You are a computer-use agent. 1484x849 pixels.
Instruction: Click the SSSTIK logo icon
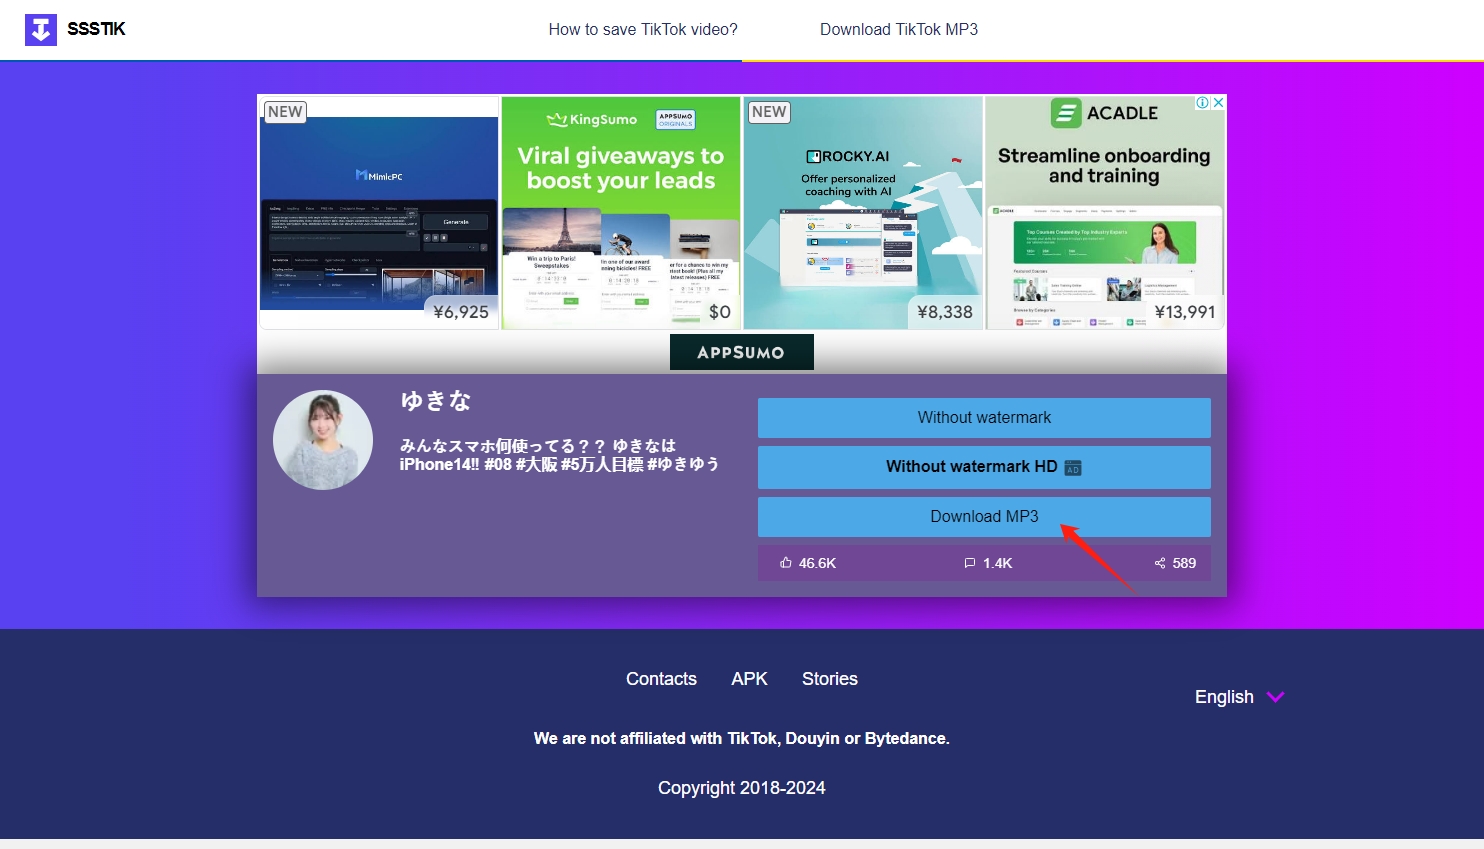(41, 30)
